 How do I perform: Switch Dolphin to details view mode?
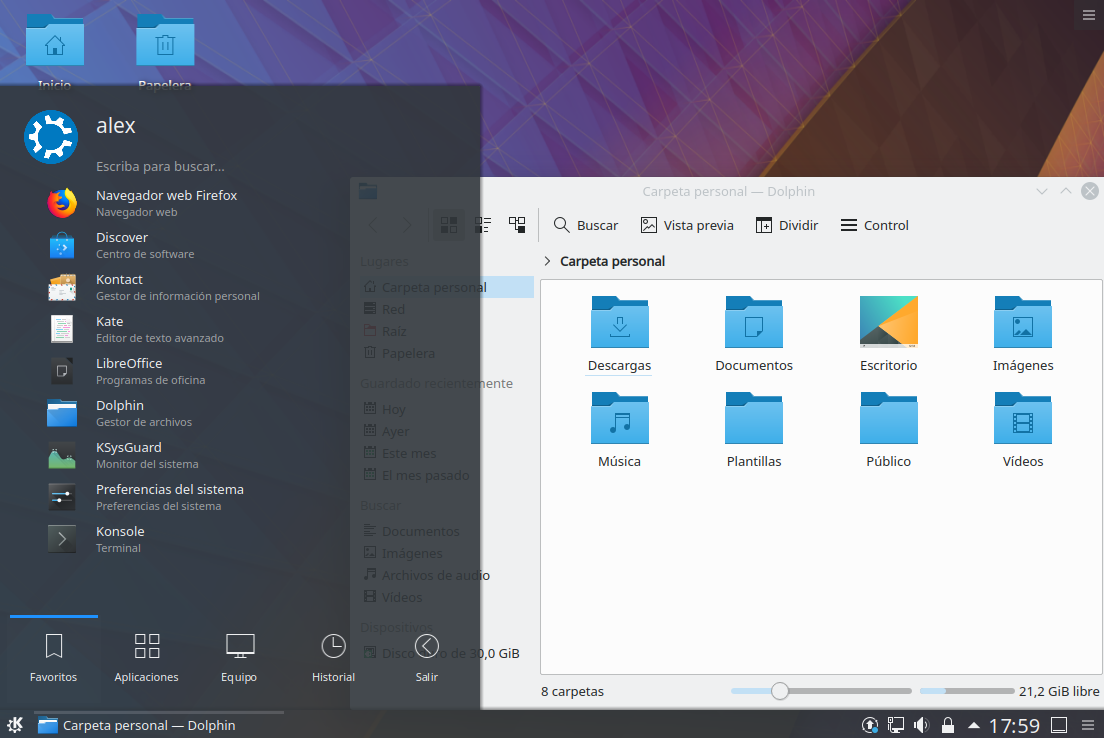[x=518, y=225]
